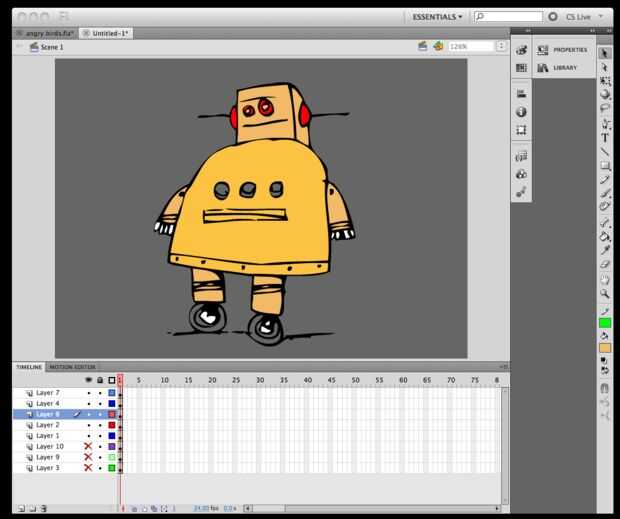The height and width of the screenshot is (519, 620).
Task: Toggle outlines for all layers header
Action: click(x=112, y=380)
